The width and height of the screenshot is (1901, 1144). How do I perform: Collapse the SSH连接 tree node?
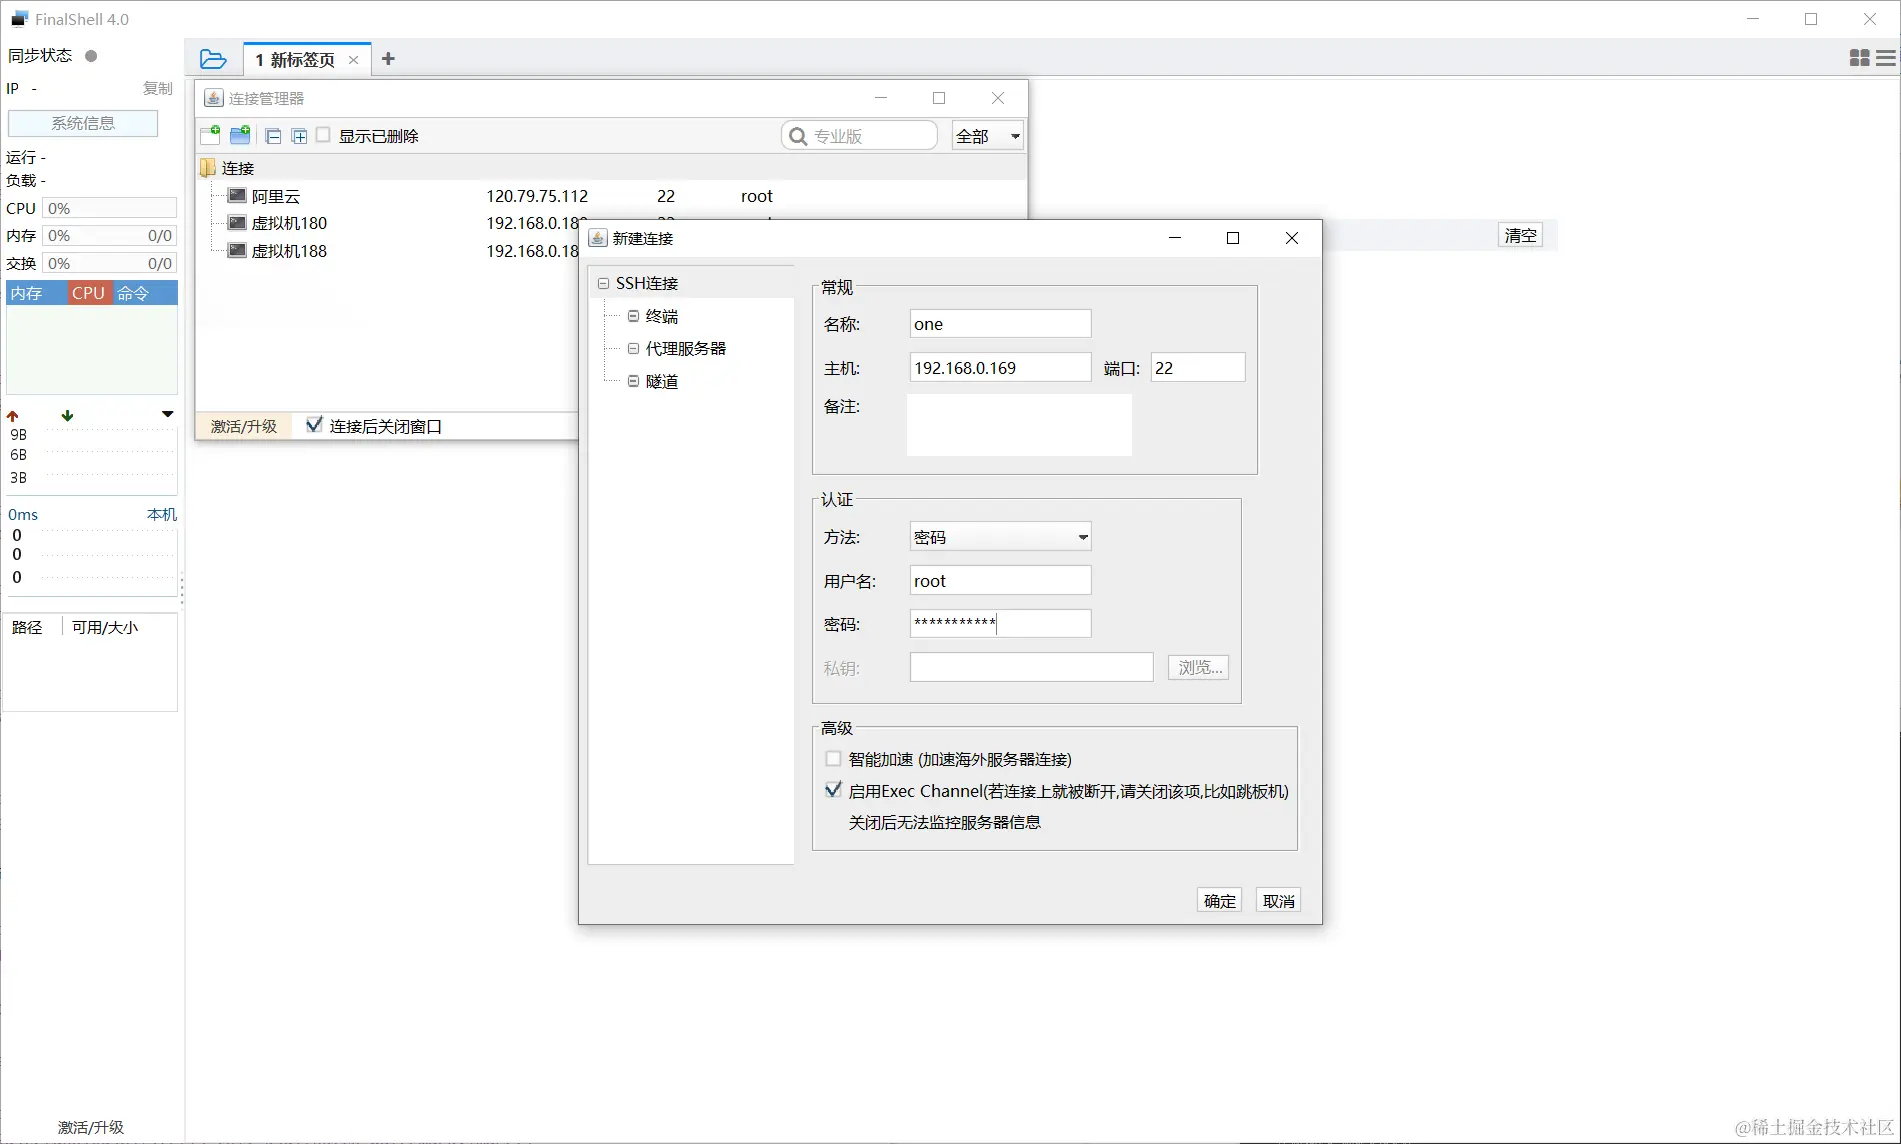pos(603,284)
